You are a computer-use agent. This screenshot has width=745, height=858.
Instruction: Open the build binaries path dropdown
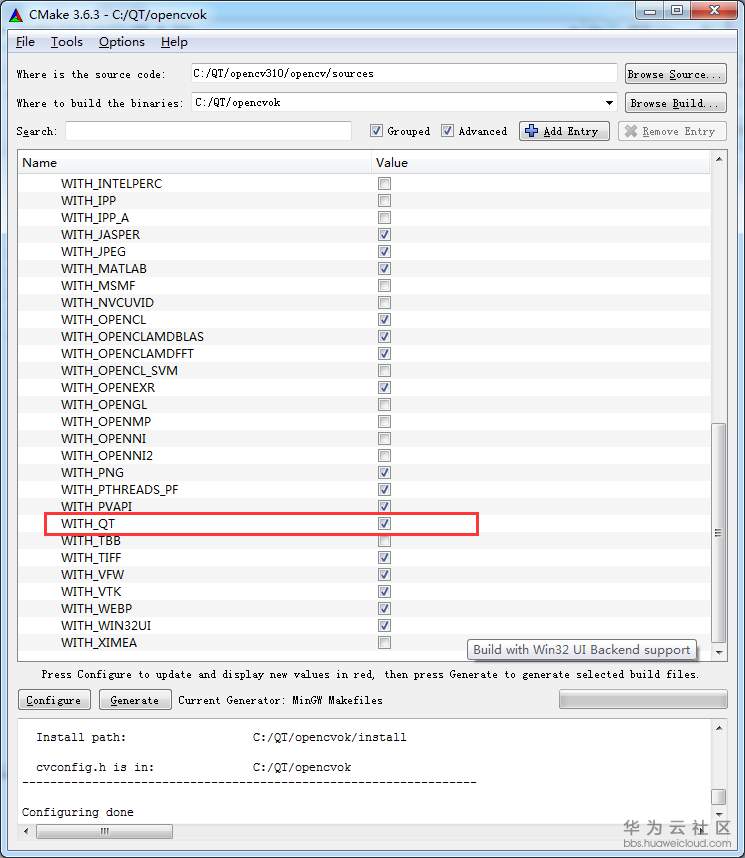pyautogui.click(x=609, y=103)
